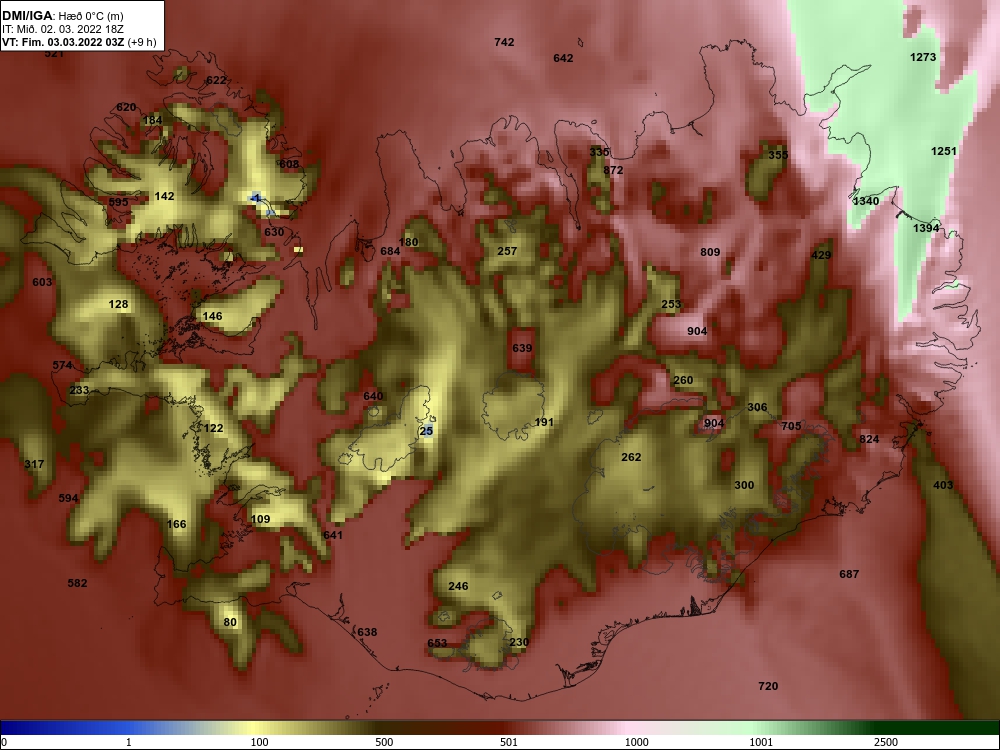Click the map value 620
This screenshot has width=1000, height=750.
[x=126, y=107]
